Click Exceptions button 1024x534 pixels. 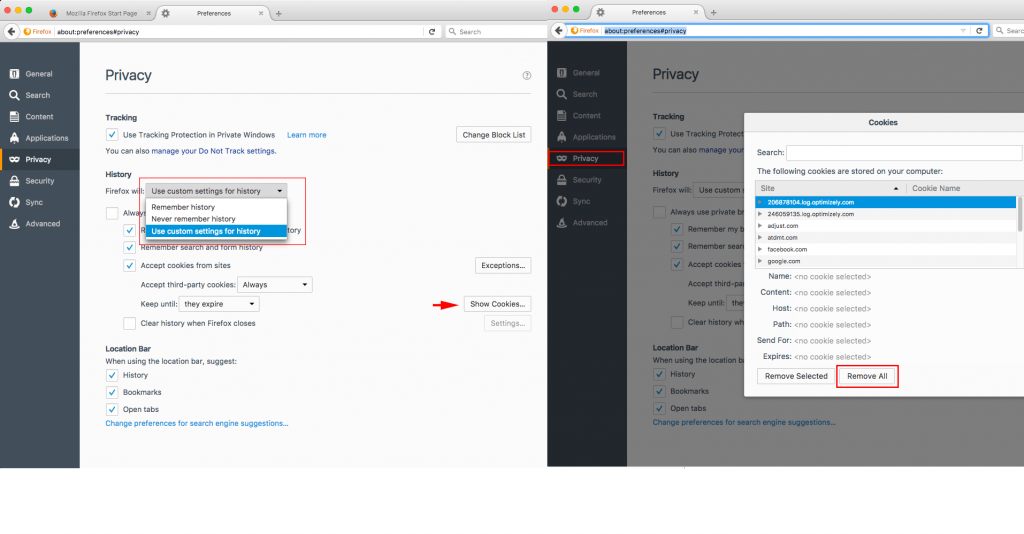[x=503, y=265]
